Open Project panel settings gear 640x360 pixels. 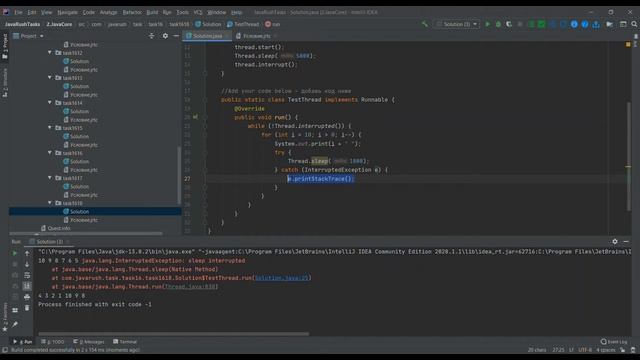tap(165, 36)
